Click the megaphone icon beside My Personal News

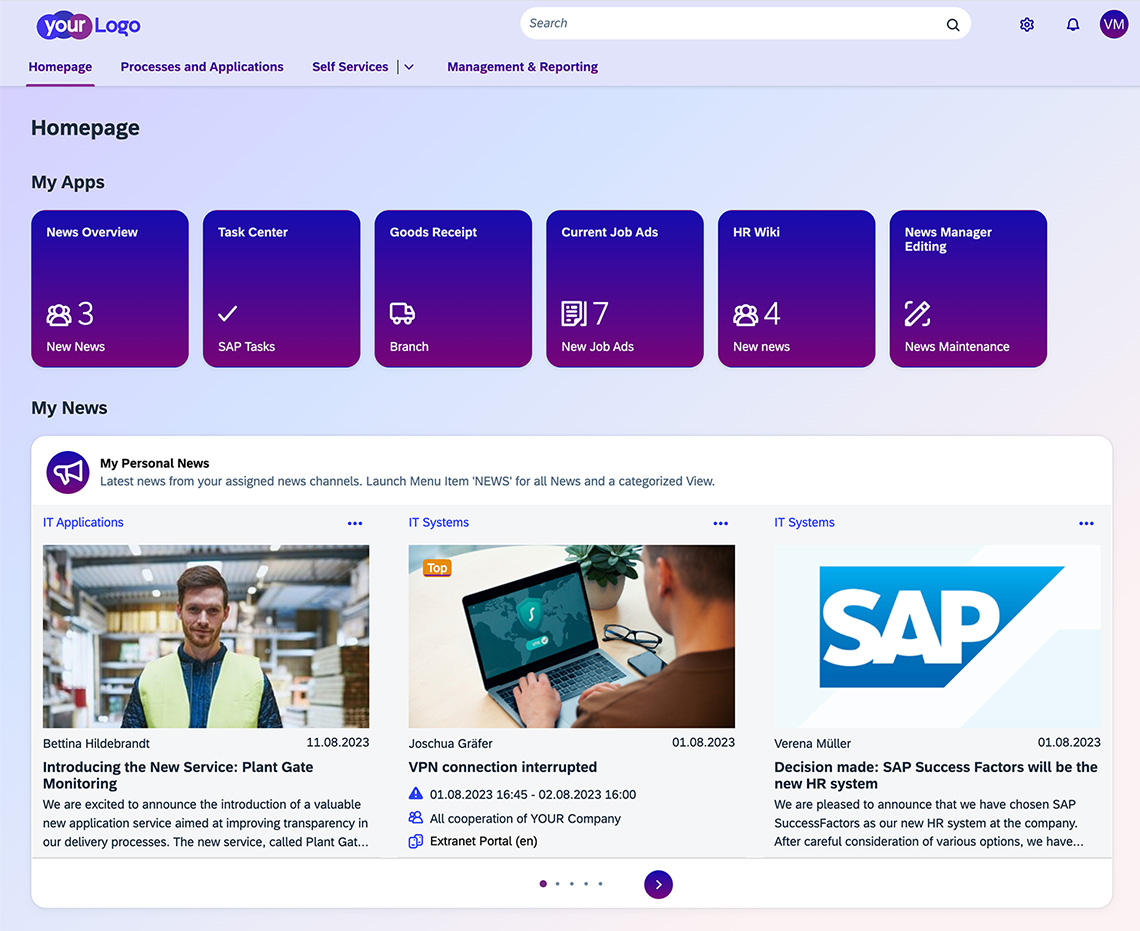tap(68, 472)
